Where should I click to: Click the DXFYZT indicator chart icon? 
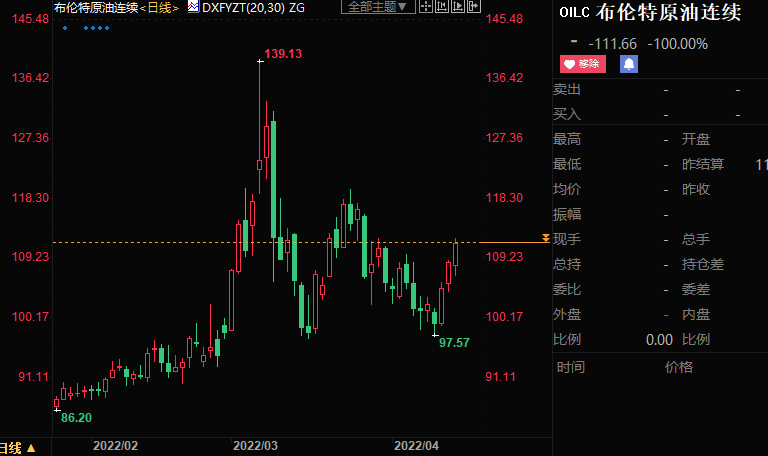coord(193,7)
